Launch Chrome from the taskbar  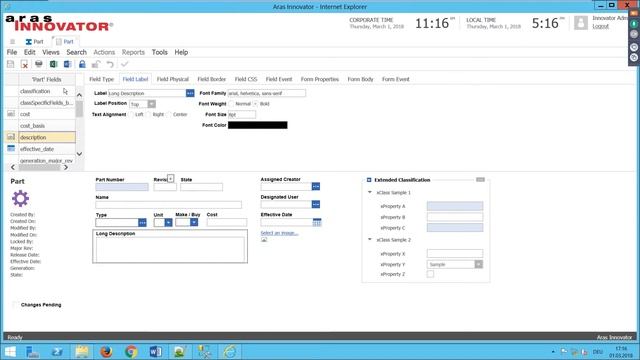tap(131, 351)
